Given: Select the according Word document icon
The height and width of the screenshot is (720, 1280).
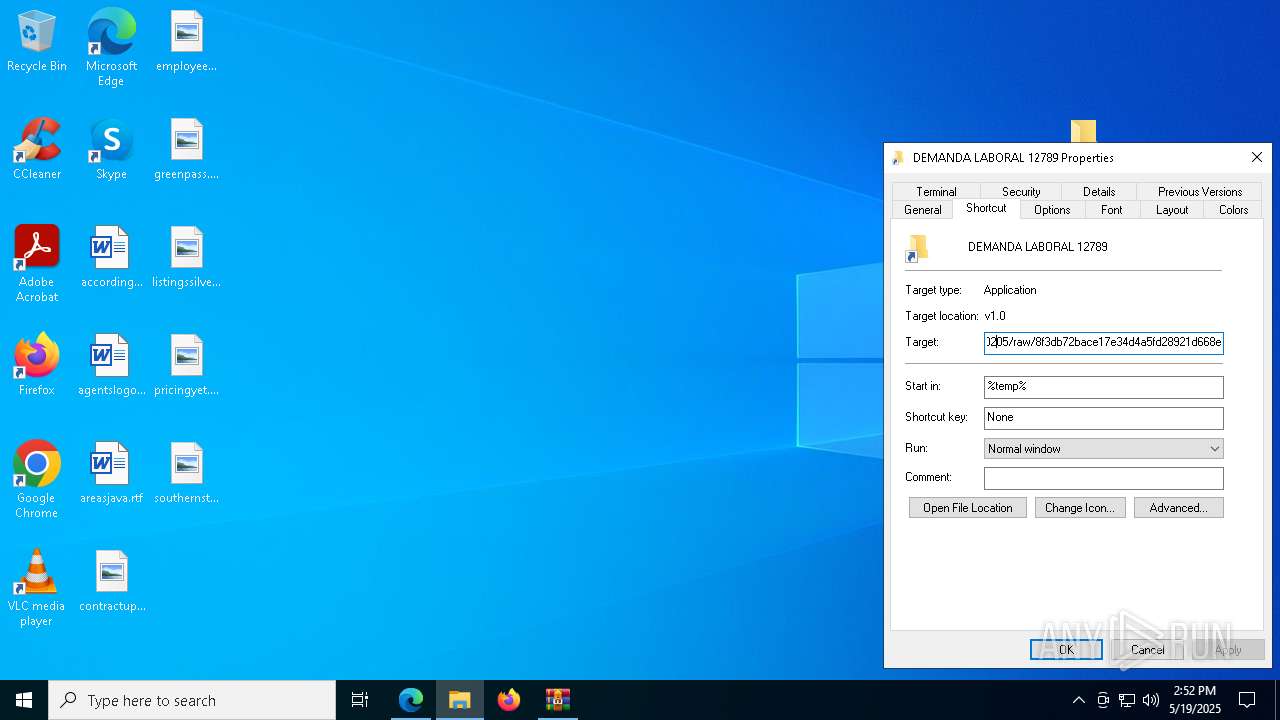Looking at the screenshot, I should point(111,258).
